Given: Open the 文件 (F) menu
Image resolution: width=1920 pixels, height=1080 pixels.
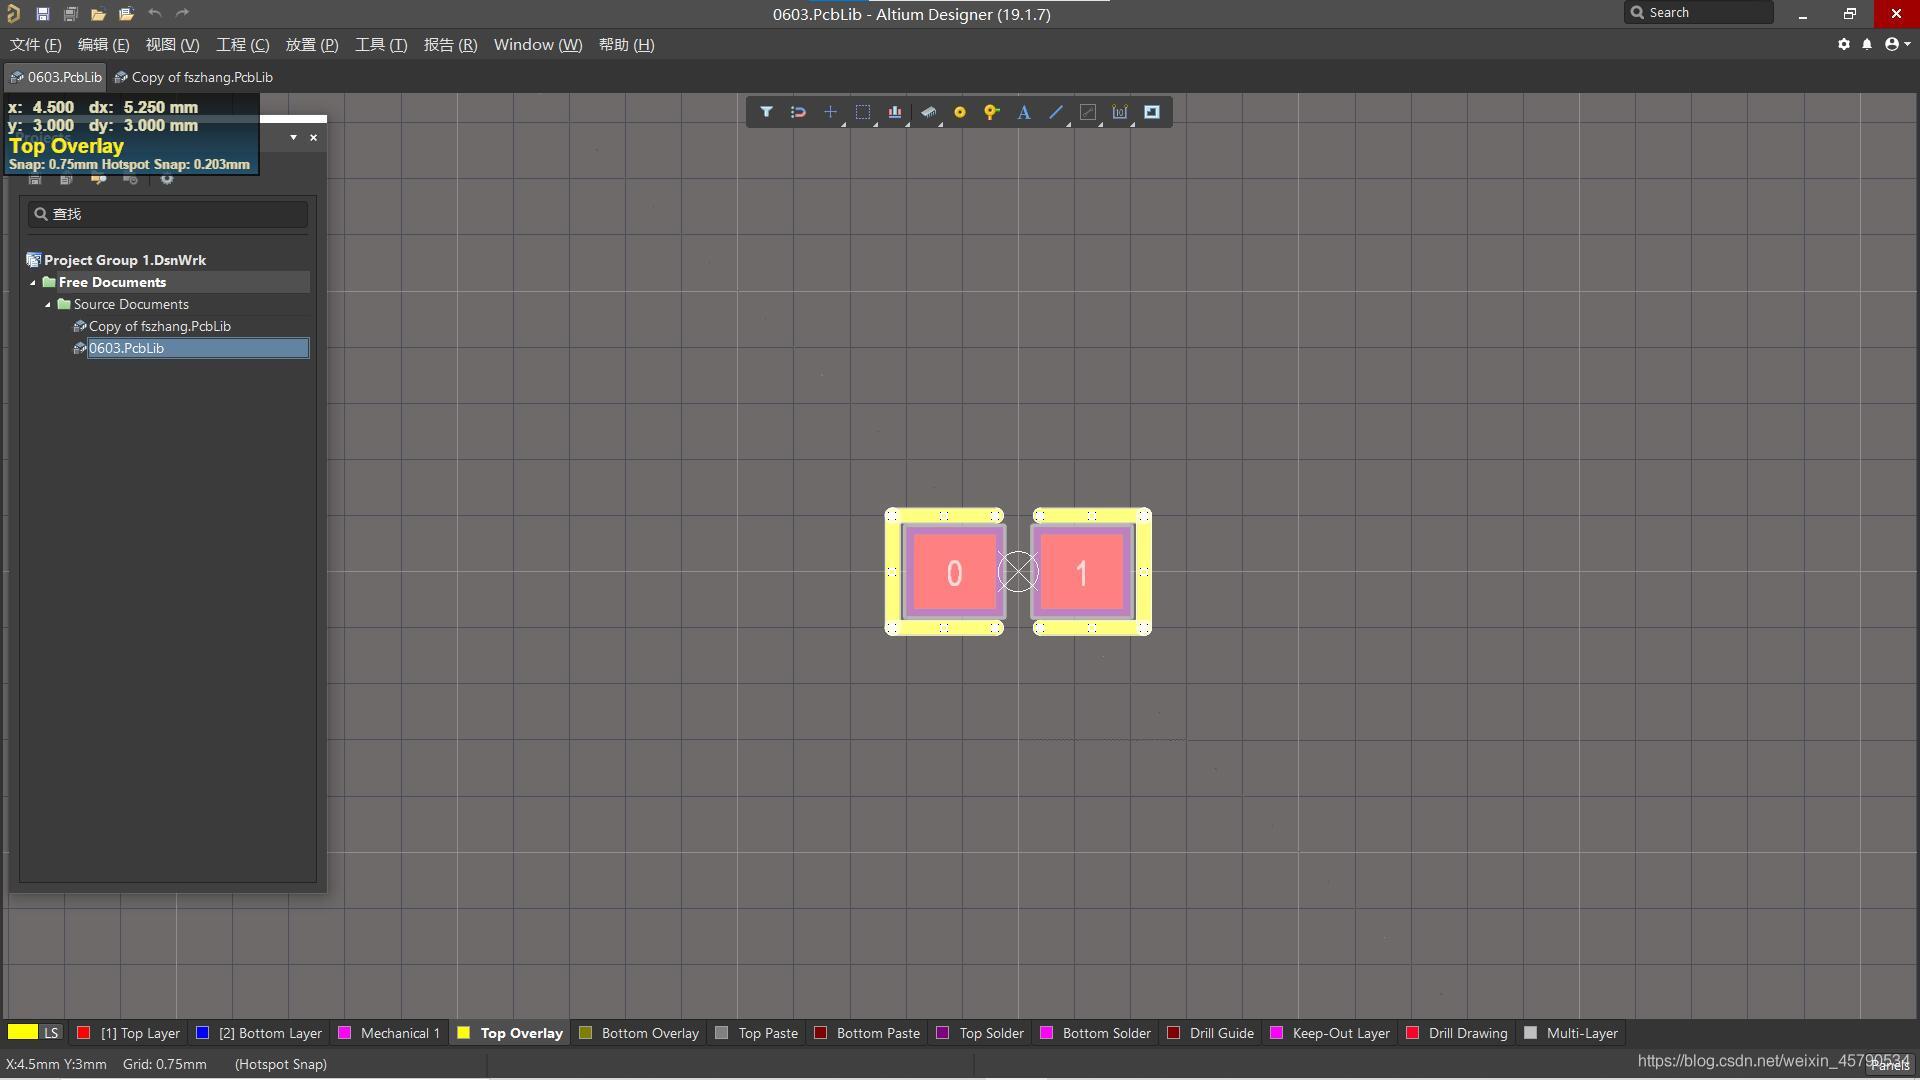Looking at the screenshot, I should pos(36,45).
